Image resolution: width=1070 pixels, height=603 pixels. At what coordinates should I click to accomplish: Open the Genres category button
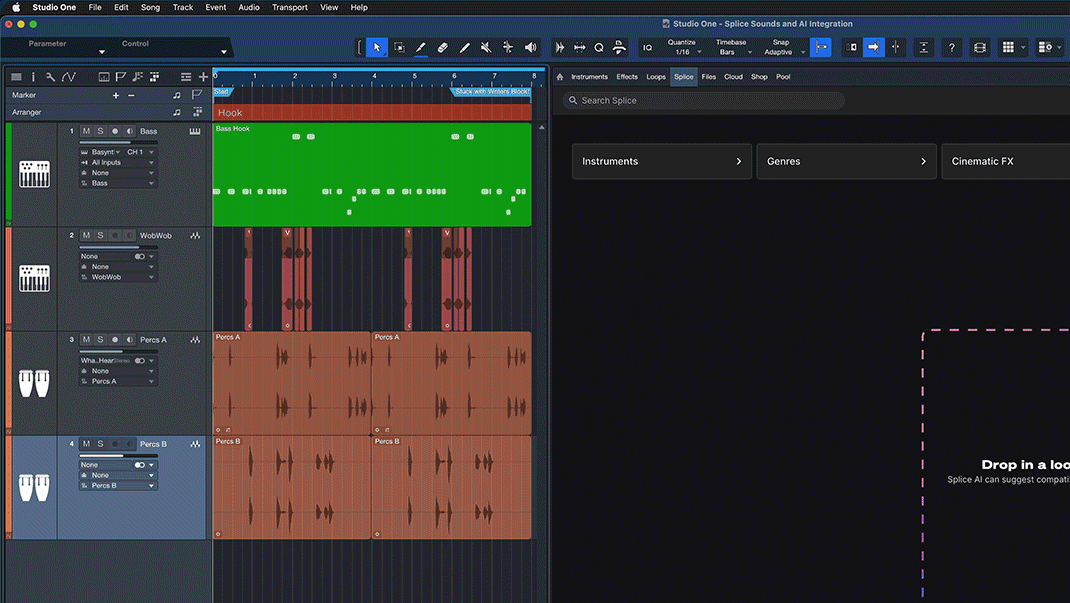[x=846, y=161]
